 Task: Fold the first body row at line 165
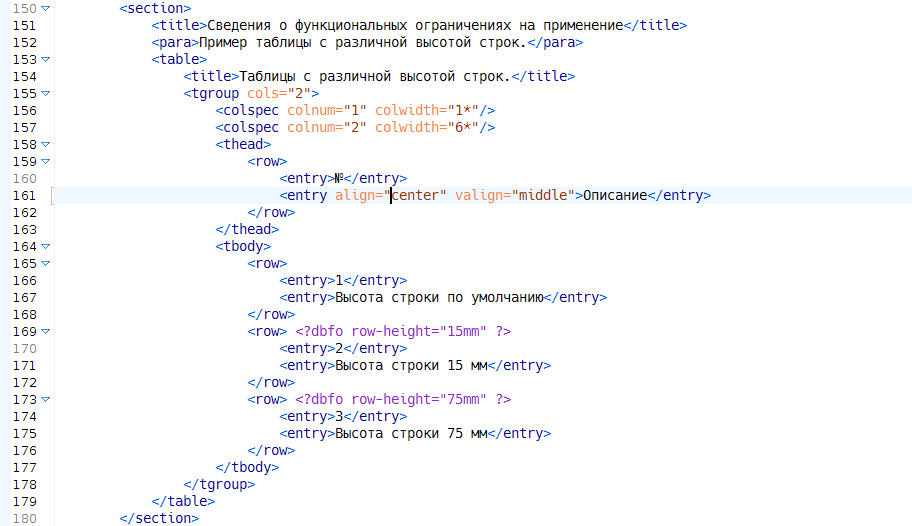click(x=46, y=264)
